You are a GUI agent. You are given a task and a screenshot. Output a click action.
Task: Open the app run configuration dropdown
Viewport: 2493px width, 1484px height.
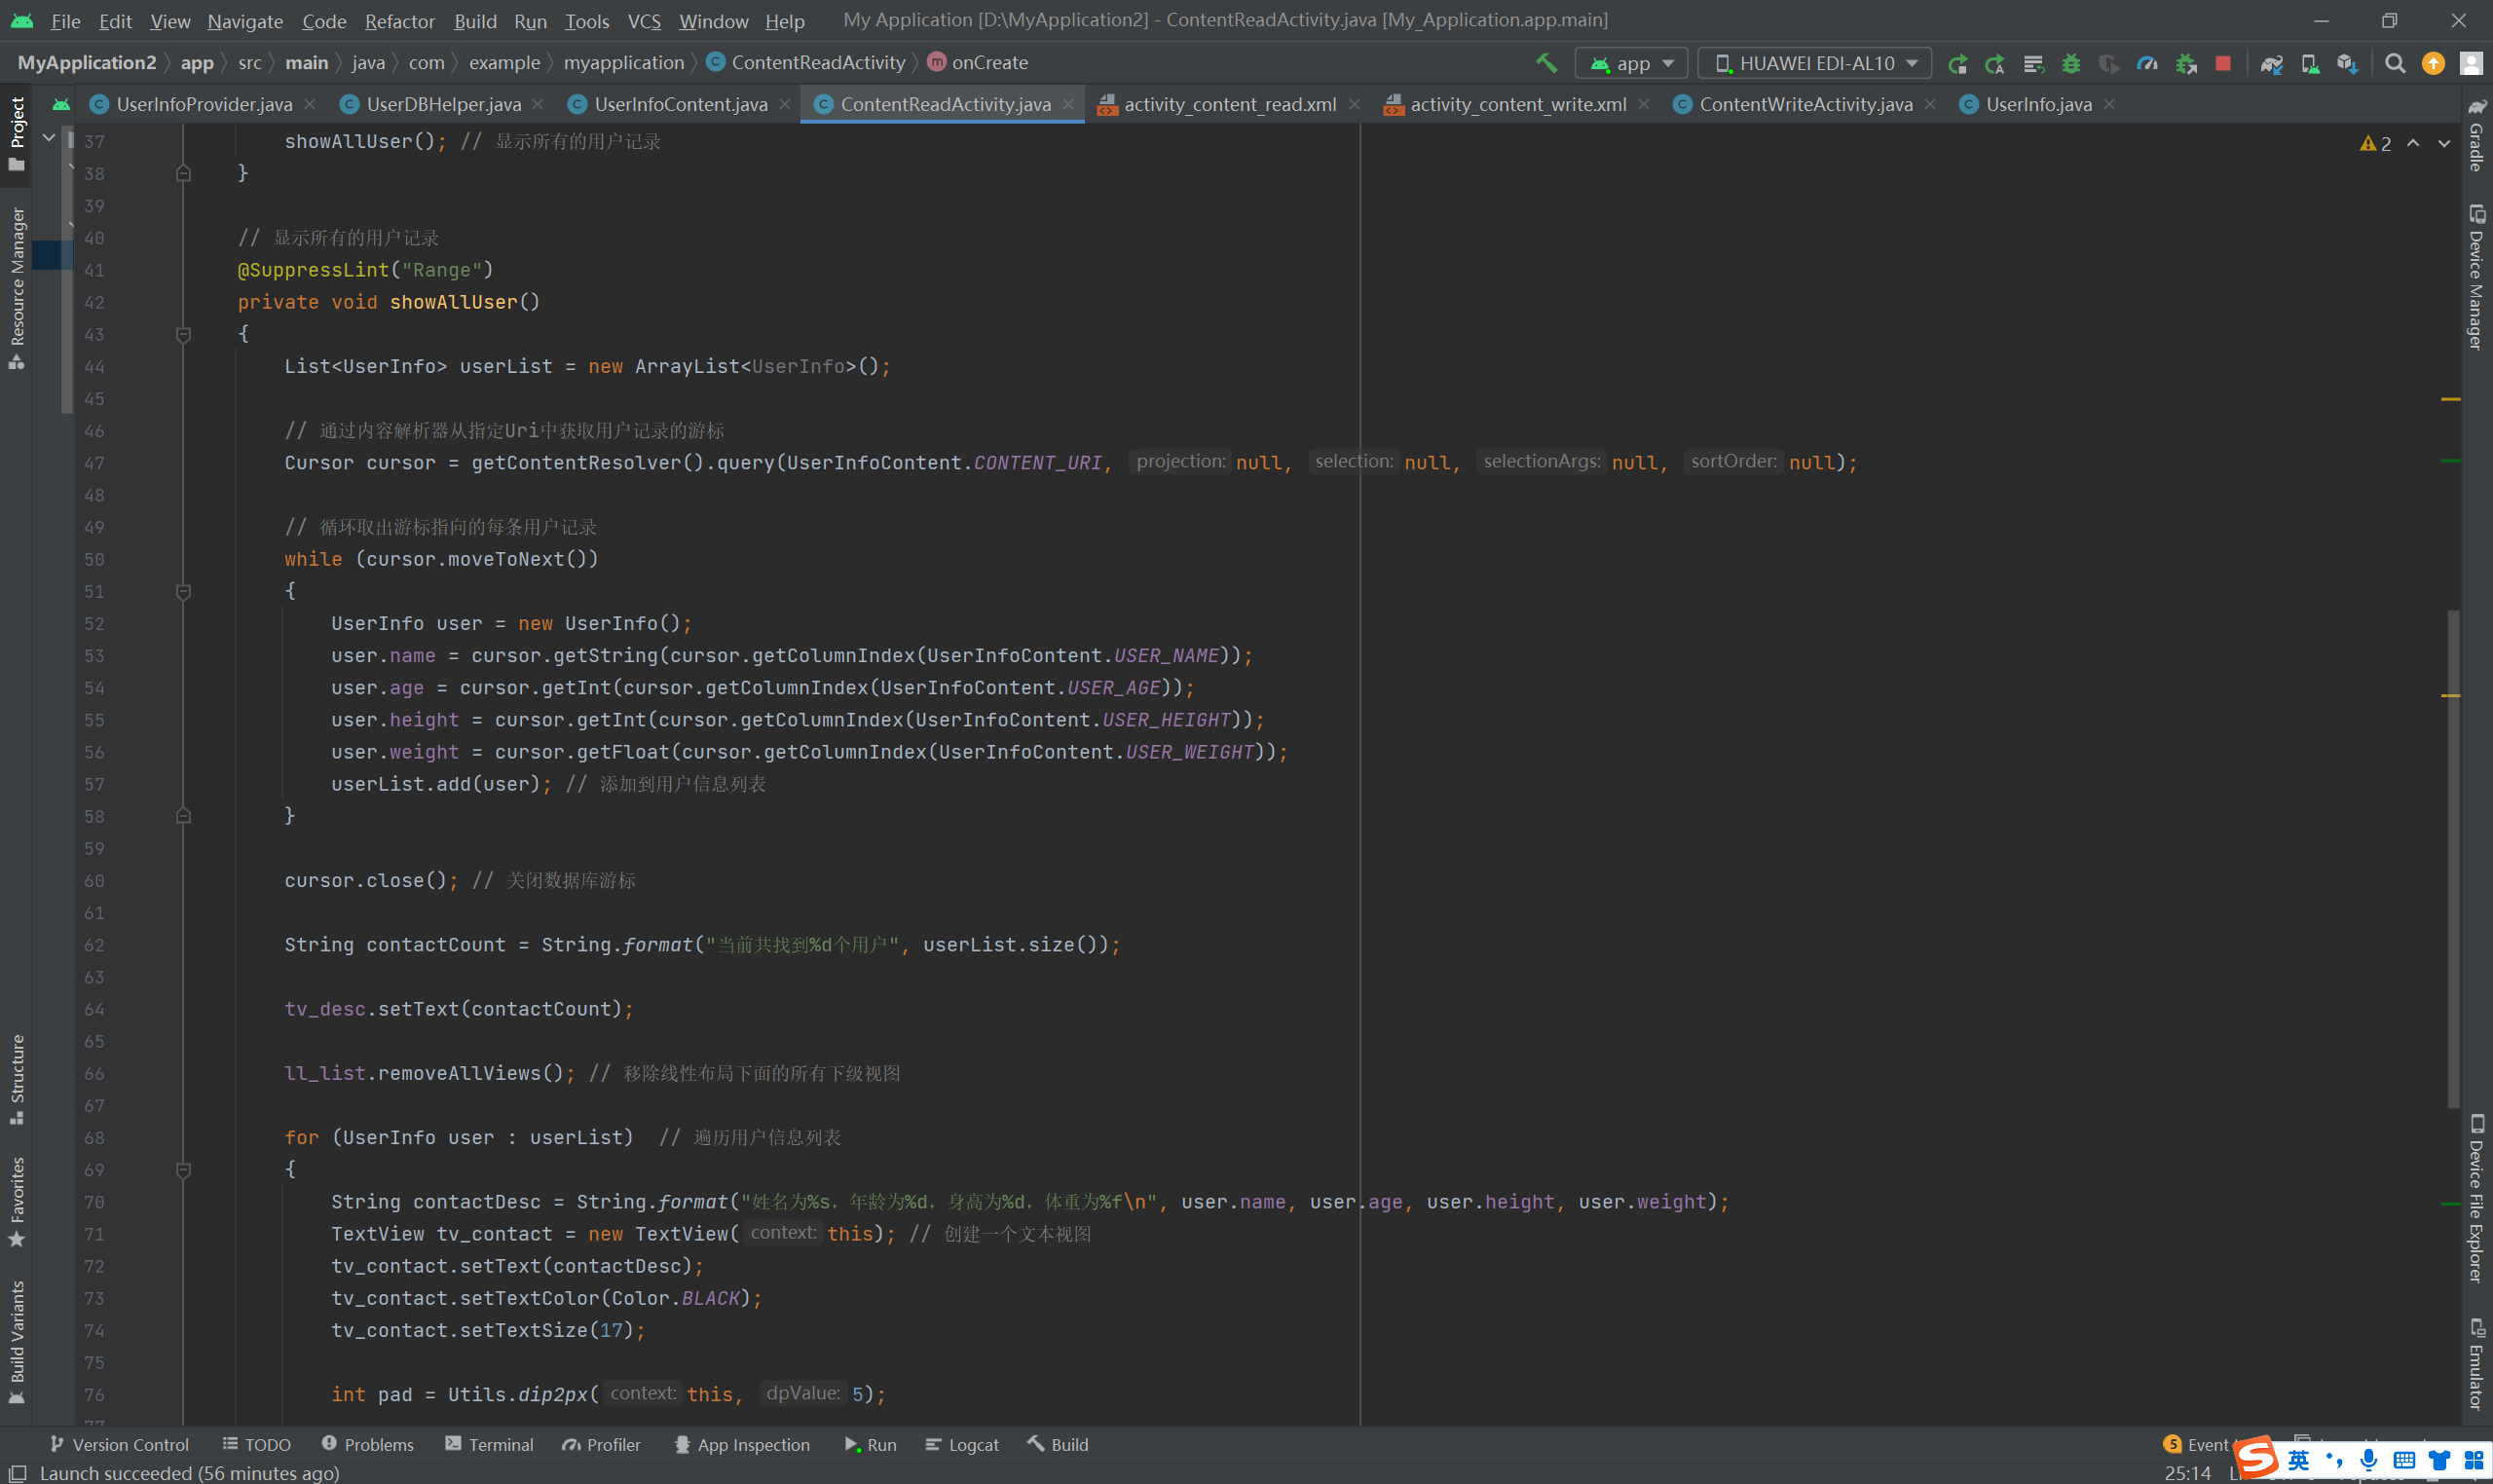point(1631,63)
